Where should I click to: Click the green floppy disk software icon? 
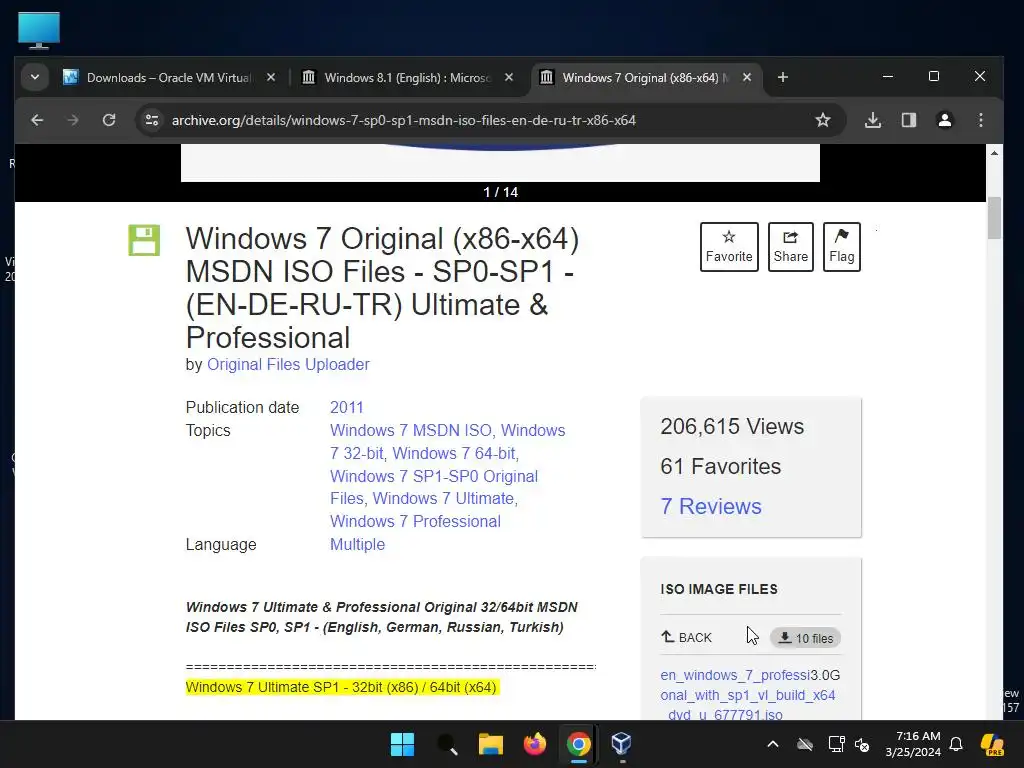[x=144, y=240]
